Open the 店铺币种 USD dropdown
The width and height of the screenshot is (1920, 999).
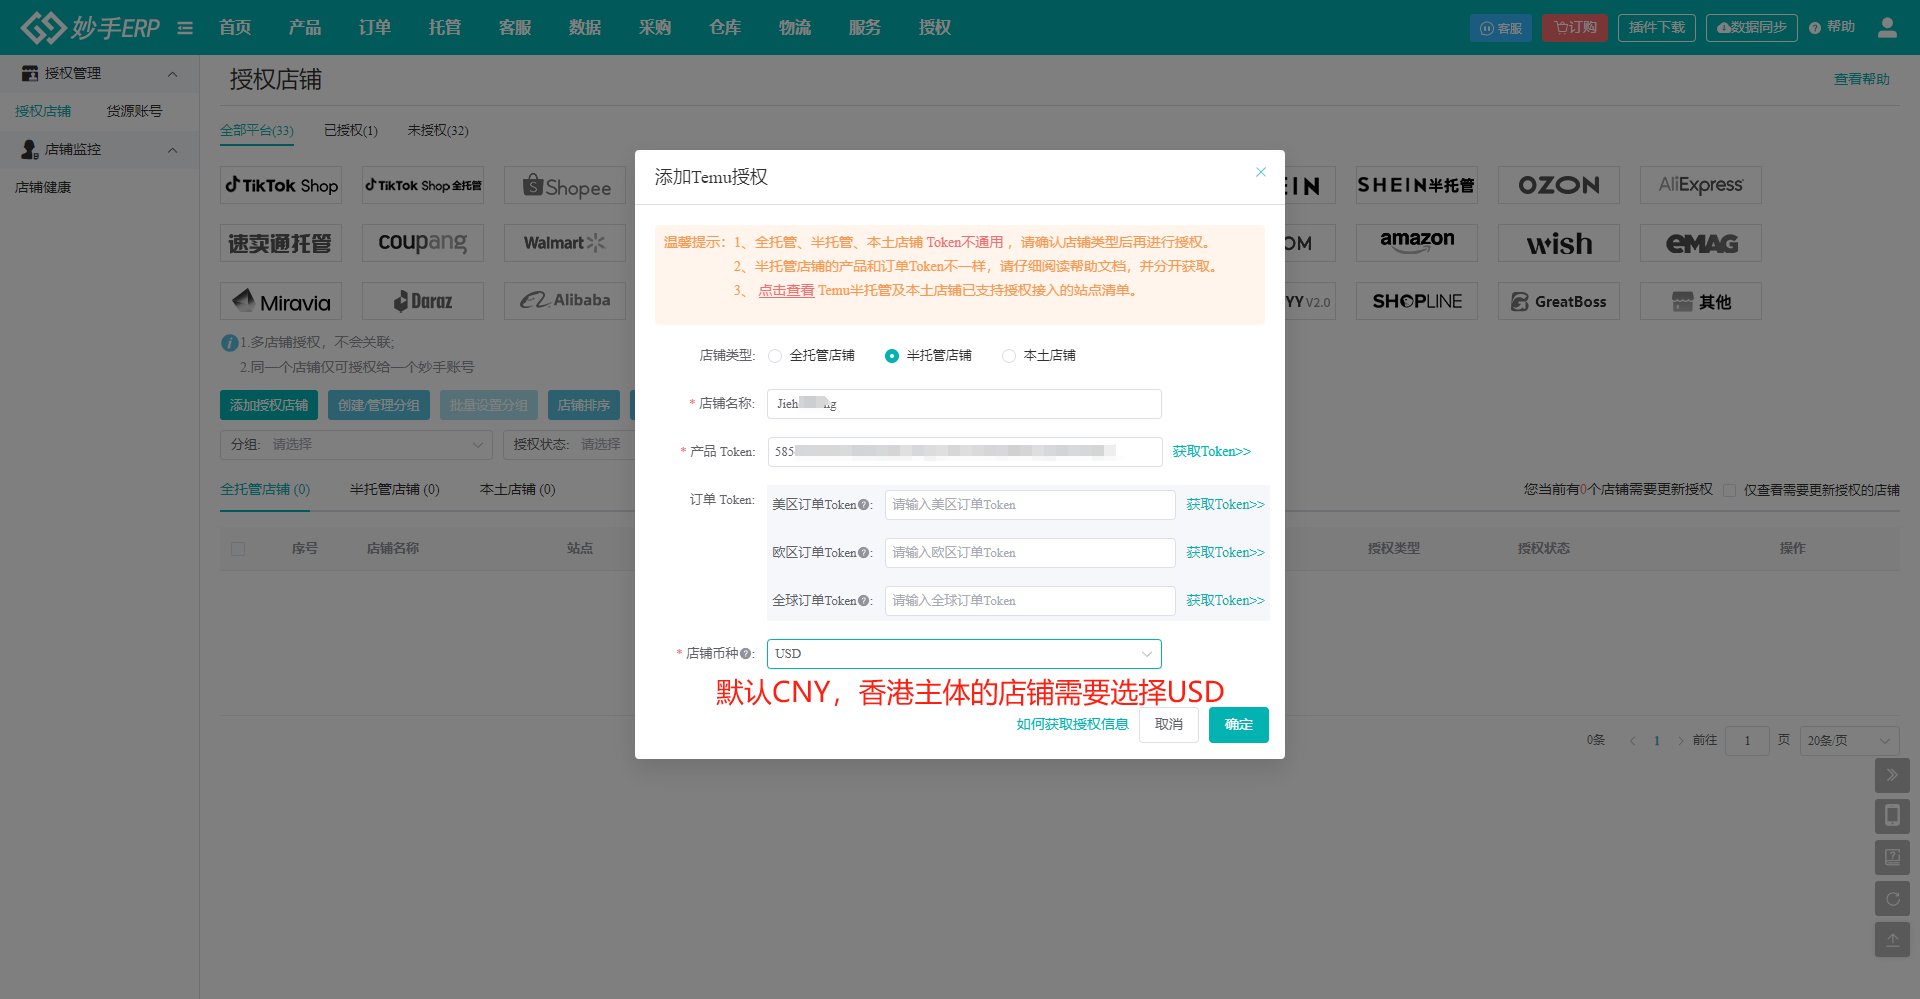964,654
